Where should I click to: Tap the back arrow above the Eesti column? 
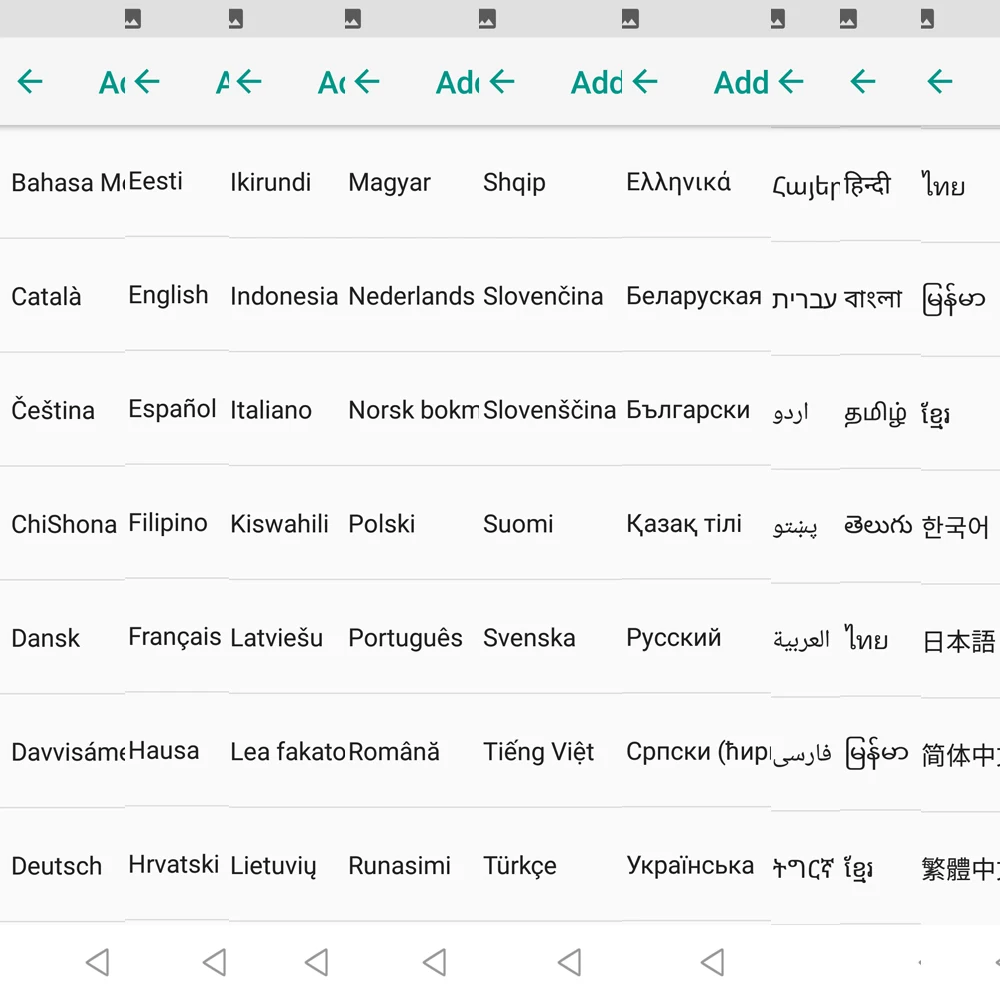click(x=147, y=82)
